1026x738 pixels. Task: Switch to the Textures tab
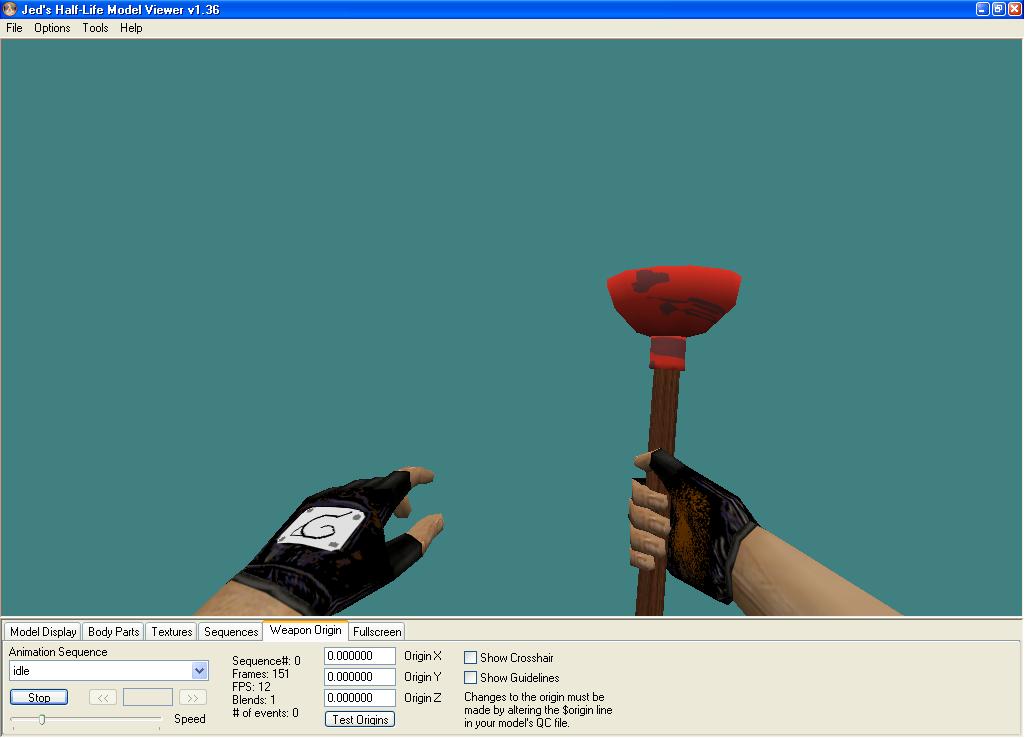tap(171, 631)
